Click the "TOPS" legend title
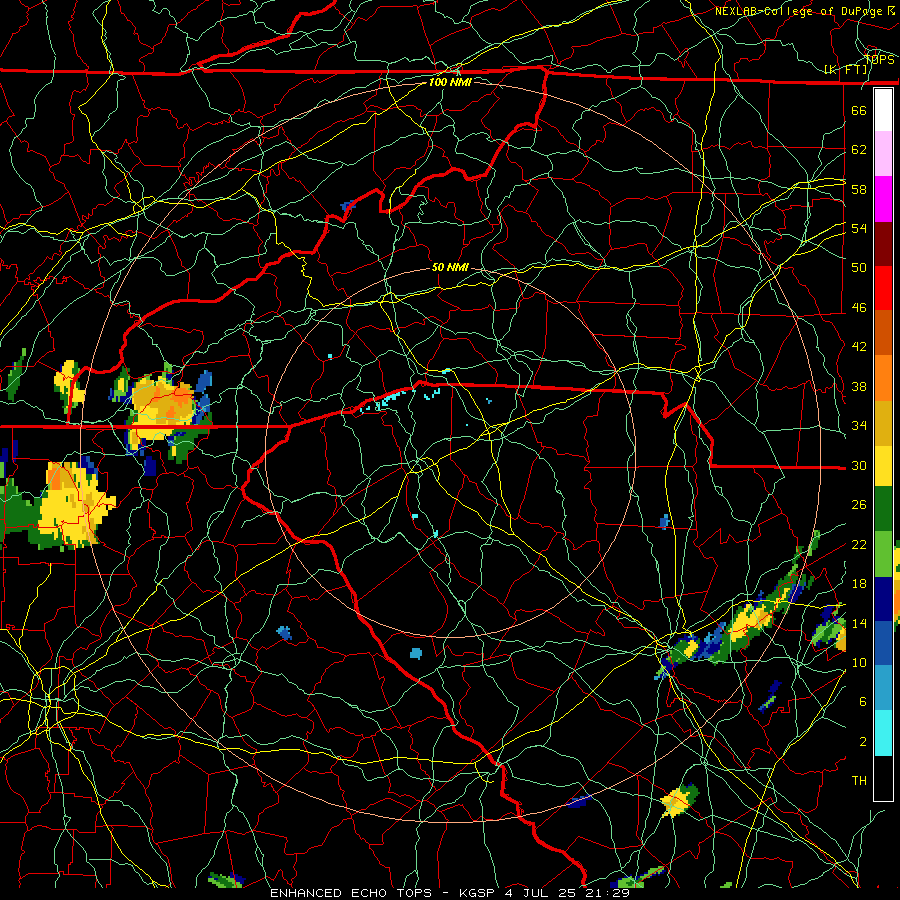Screen dimensions: 900x900 880,60
